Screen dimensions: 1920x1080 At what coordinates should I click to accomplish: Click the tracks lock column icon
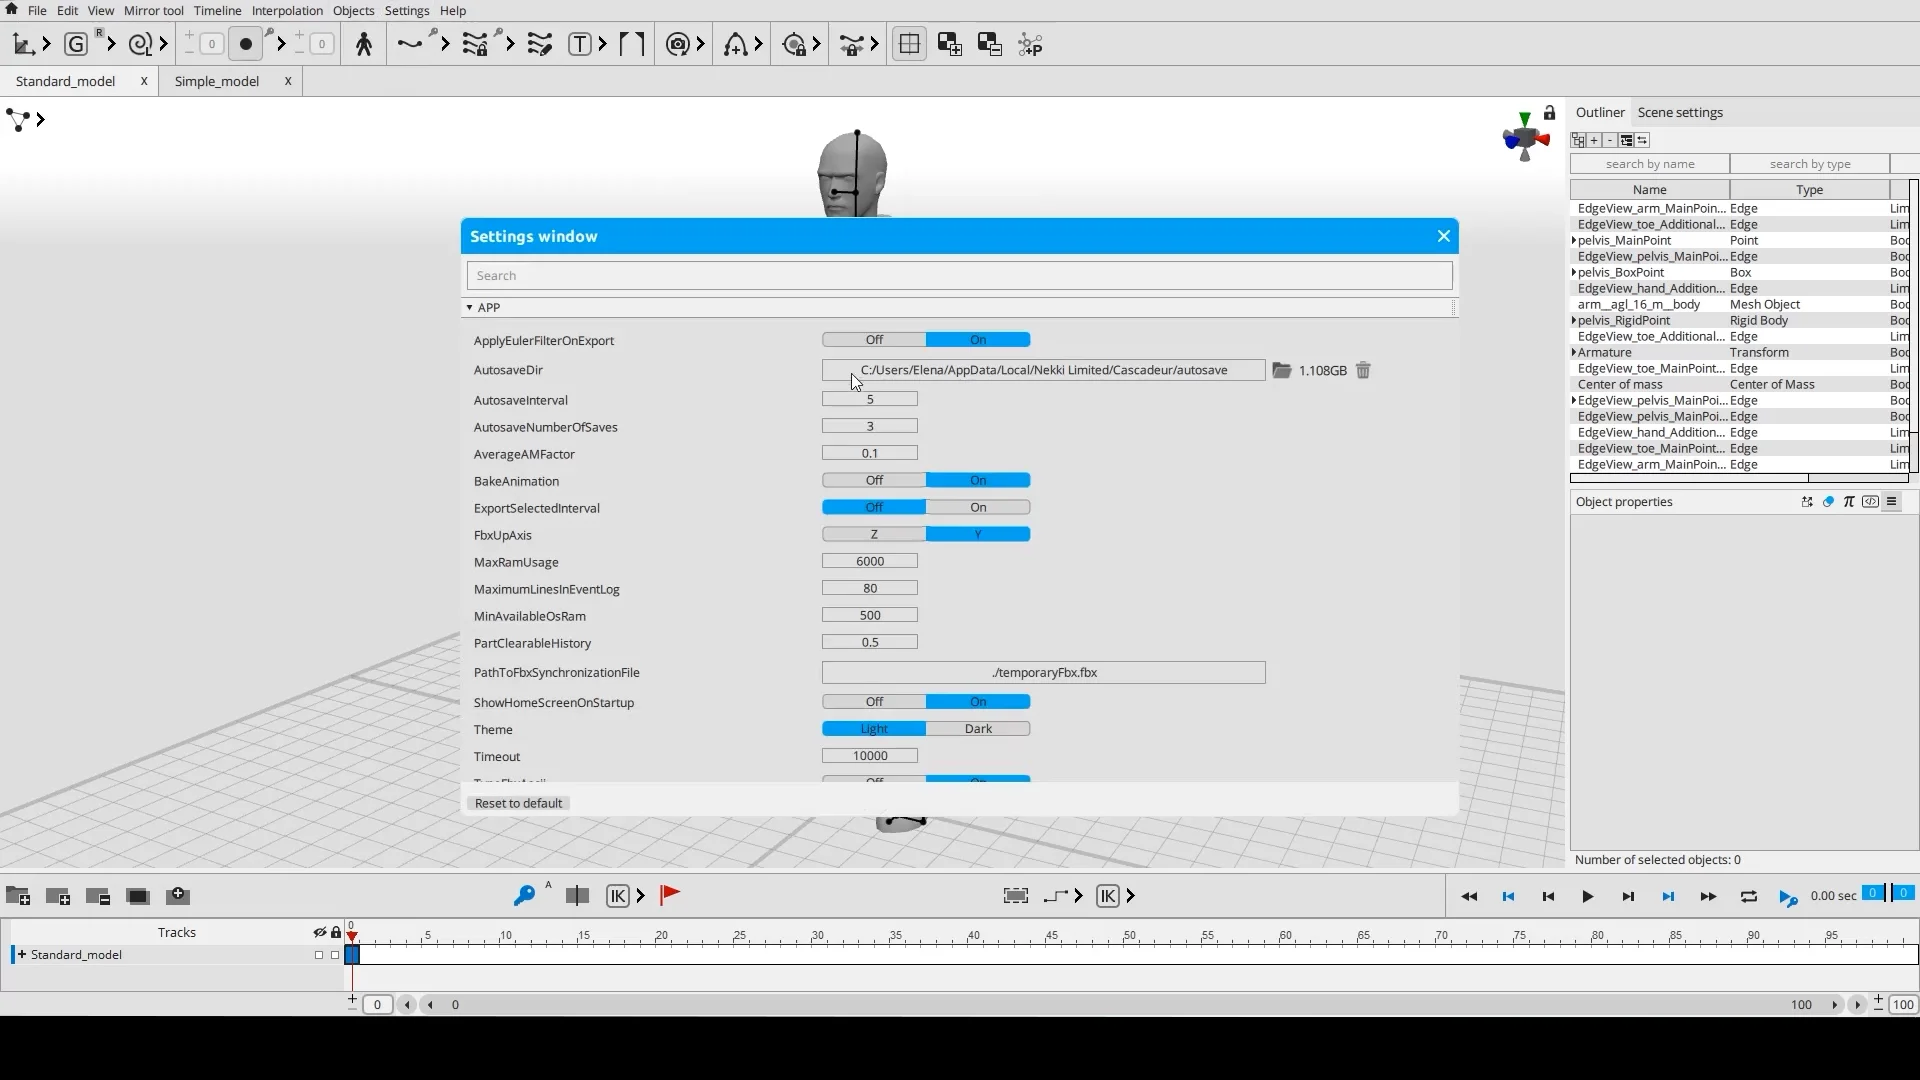336,932
